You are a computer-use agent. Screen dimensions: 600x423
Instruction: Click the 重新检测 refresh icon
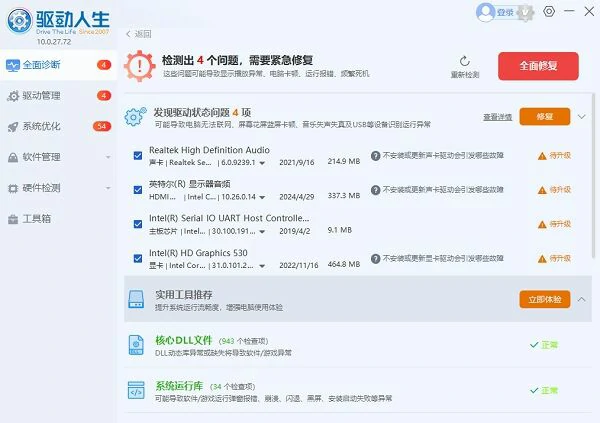tap(465, 61)
